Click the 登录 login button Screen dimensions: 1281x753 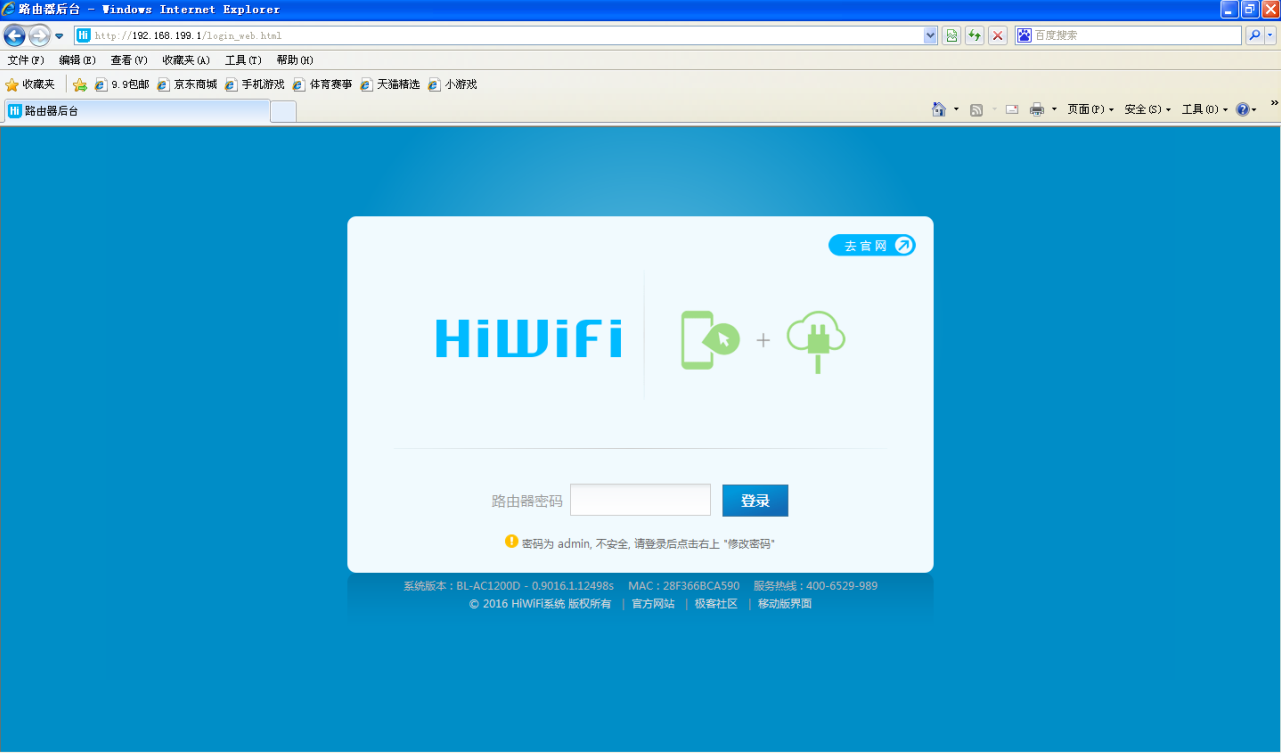point(755,500)
